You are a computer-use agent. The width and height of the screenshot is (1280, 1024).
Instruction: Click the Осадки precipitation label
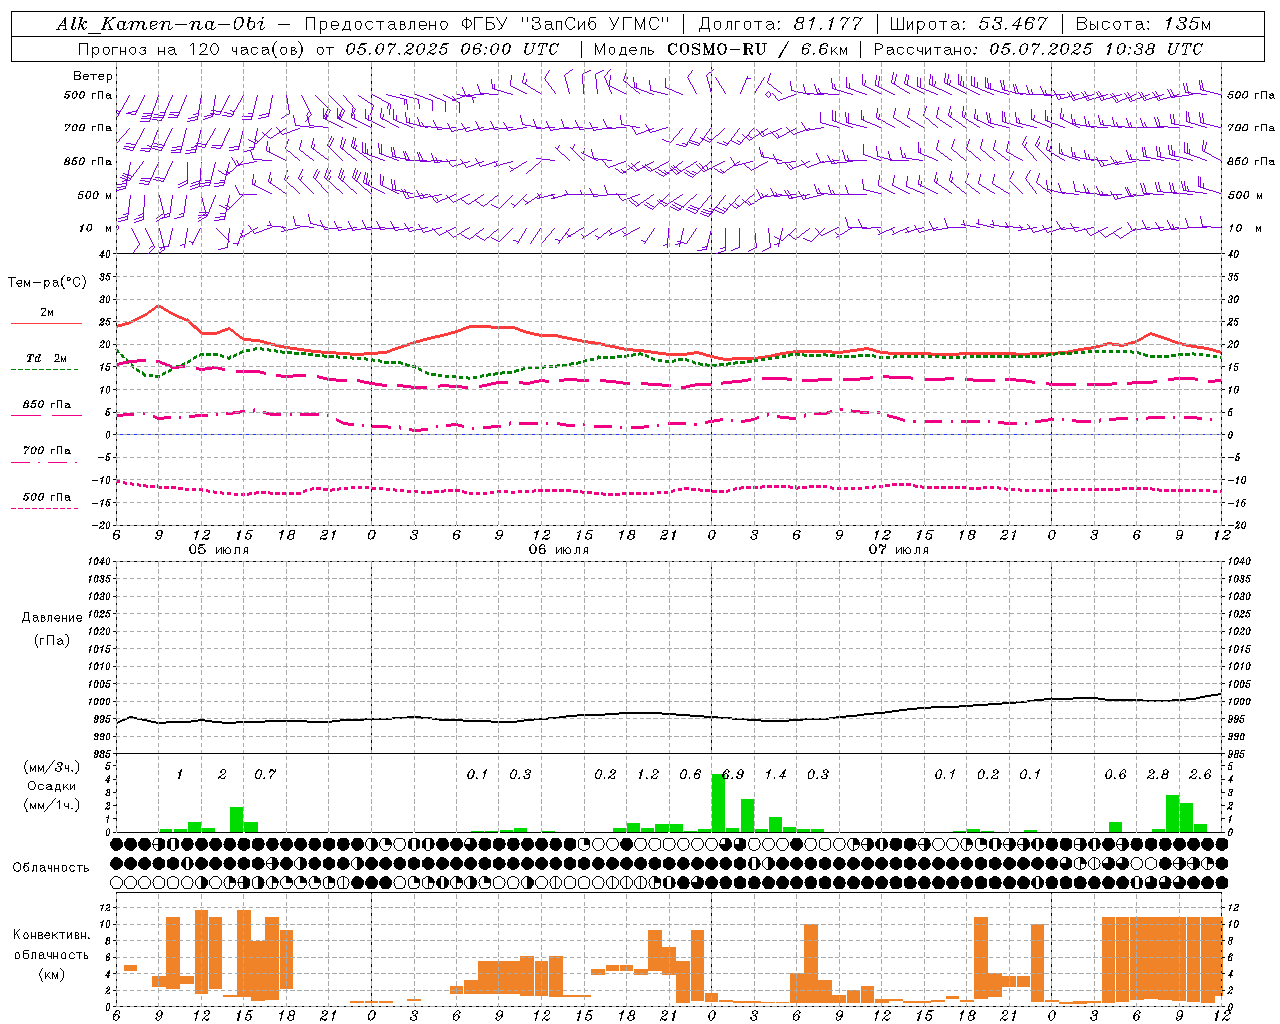[x=52, y=786]
